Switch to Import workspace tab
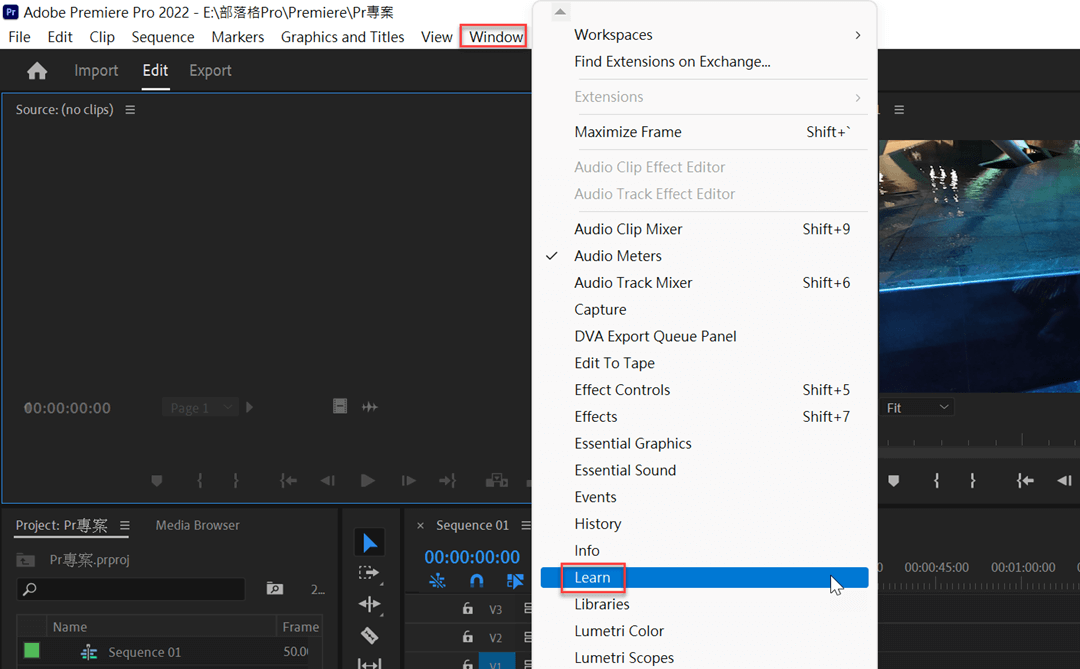1080x669 pixels. 96,70
